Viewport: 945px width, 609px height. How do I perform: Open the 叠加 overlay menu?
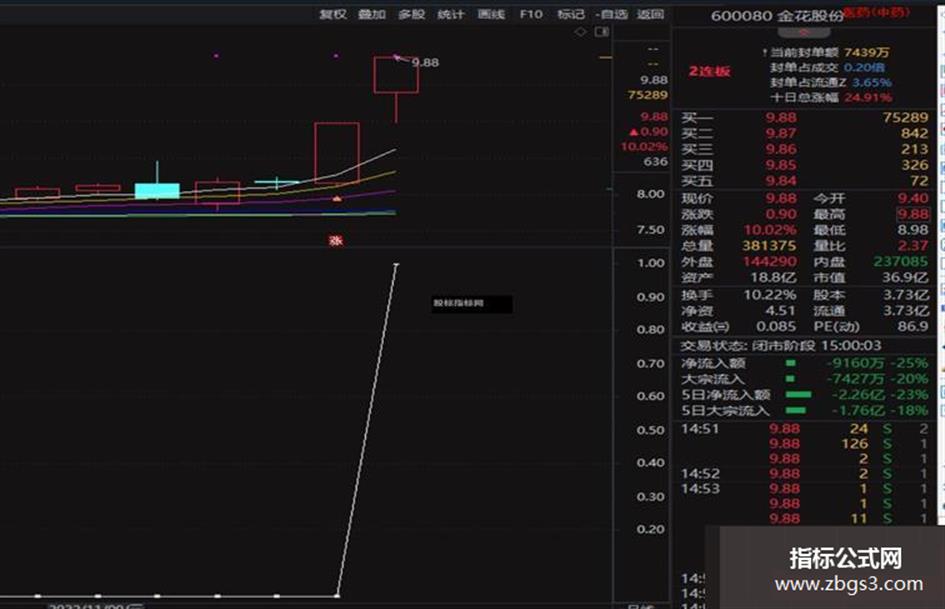[x=371, y=14]
